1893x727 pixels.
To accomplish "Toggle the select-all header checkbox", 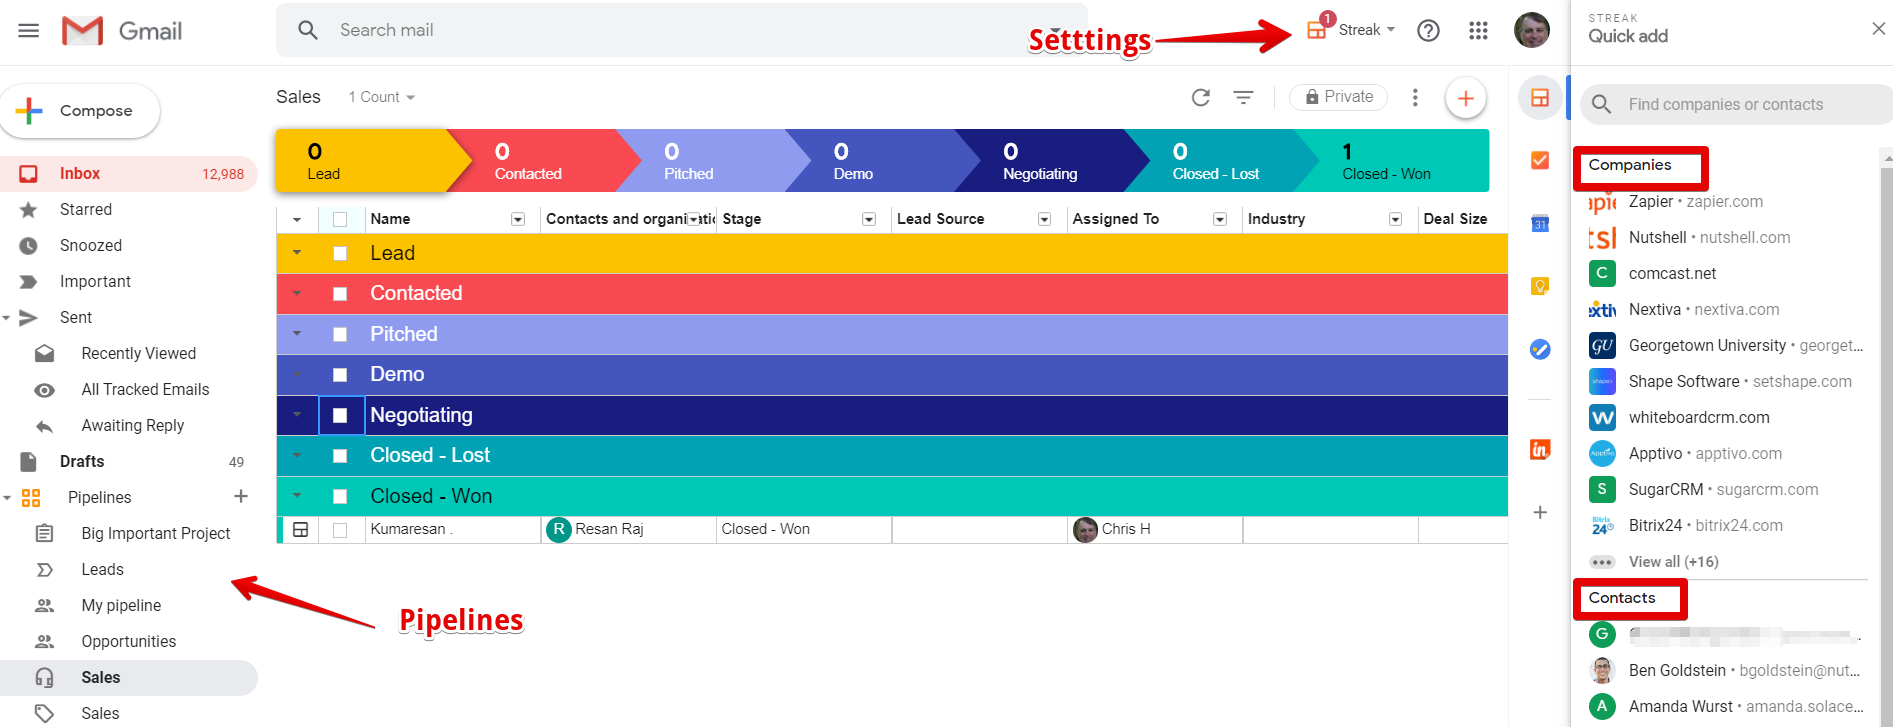I will click(x=340, y=219).
